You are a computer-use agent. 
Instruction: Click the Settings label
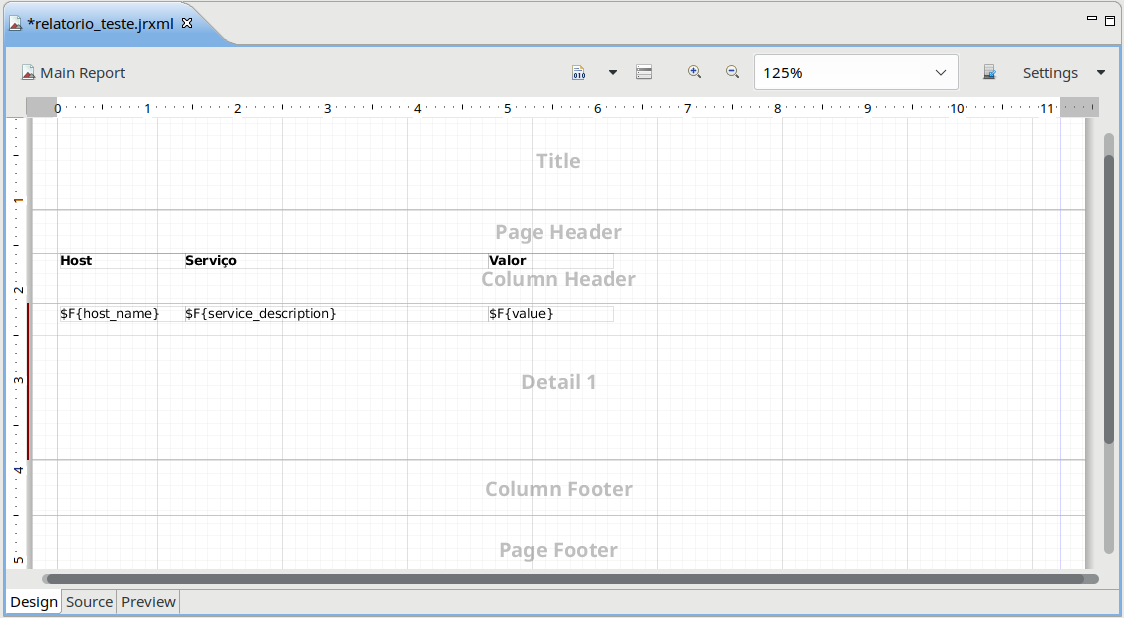click(x=1049, y=73)
